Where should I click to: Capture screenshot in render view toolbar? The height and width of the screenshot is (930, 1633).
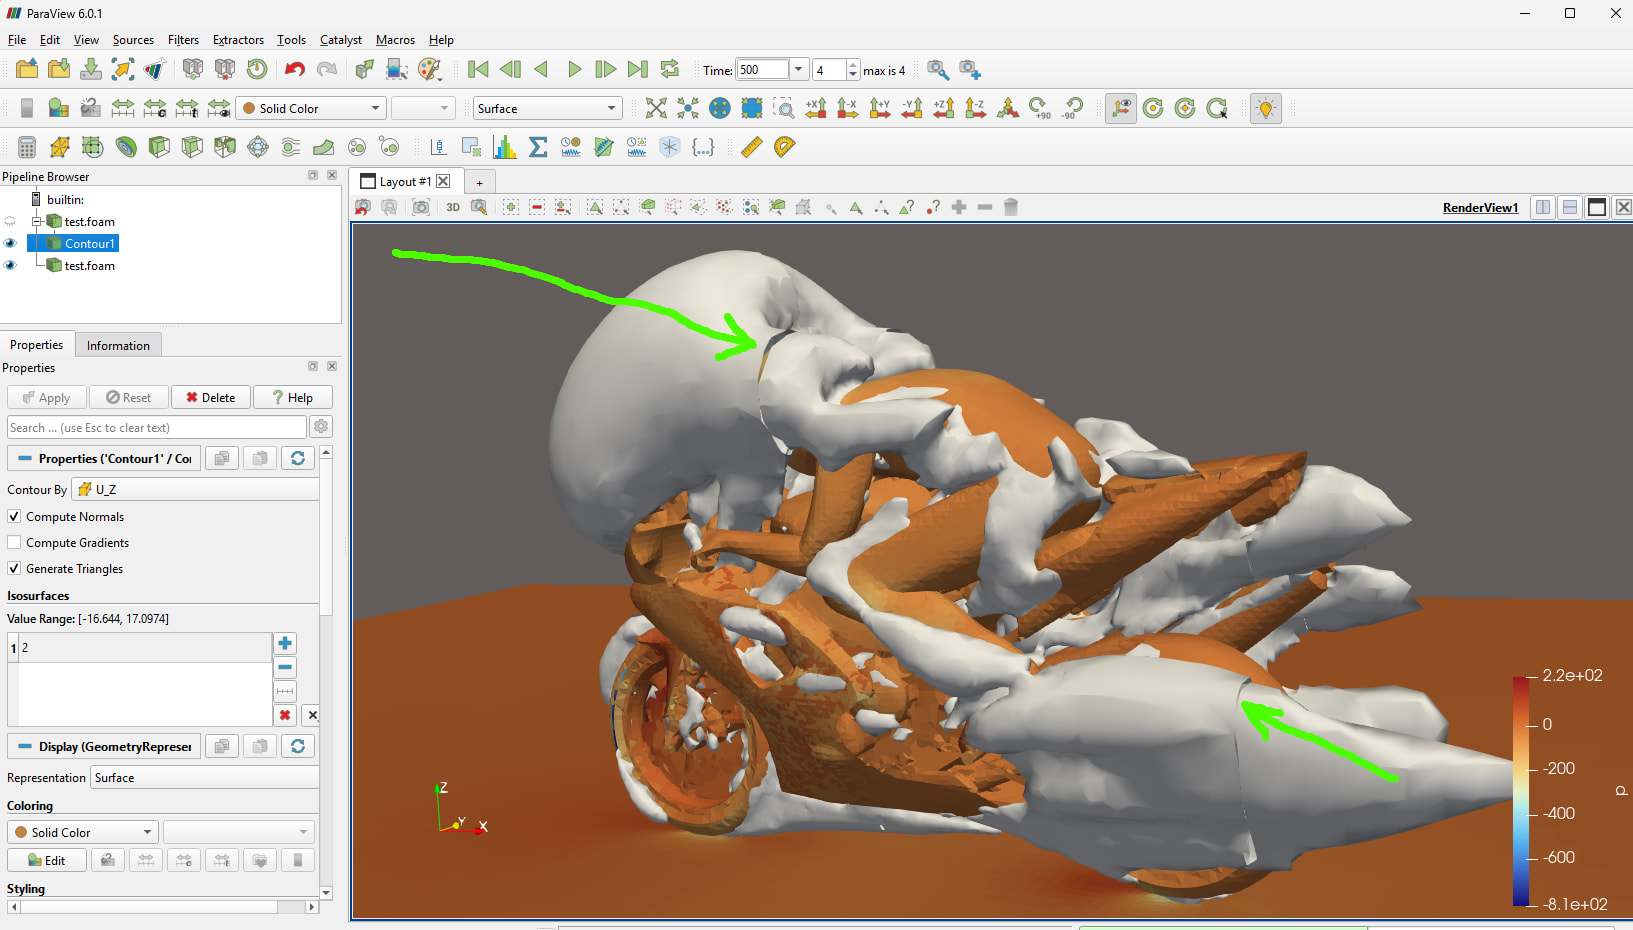[421, 207]
